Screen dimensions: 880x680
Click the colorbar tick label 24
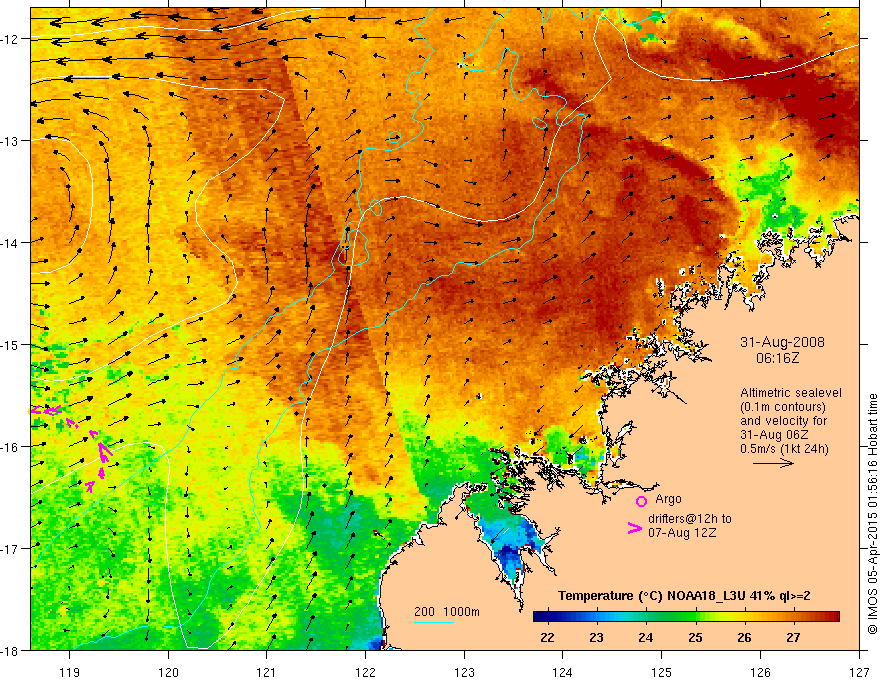pyautogui.click(x=645, y=637)
